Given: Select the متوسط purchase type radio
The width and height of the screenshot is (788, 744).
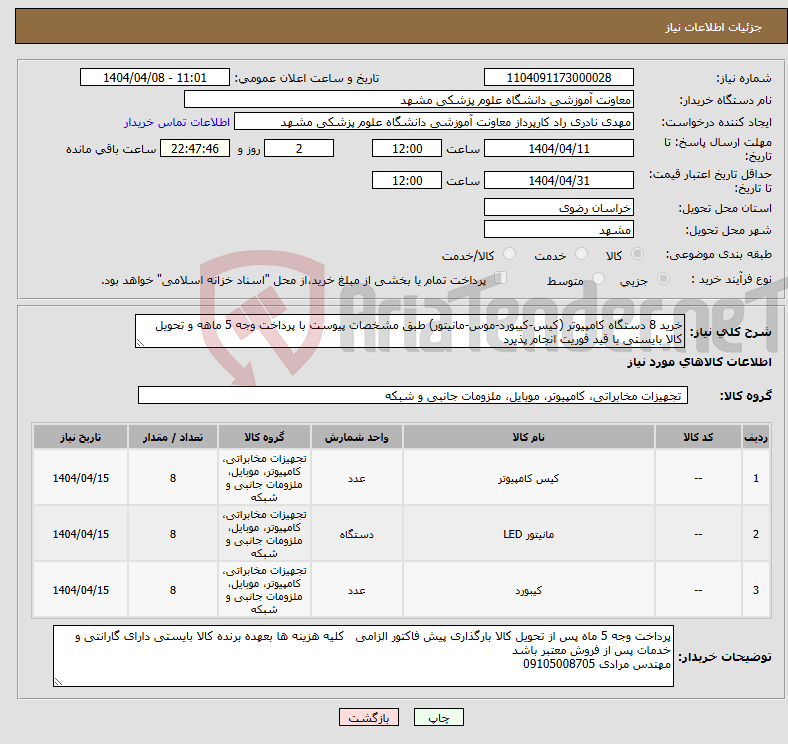Looking at the screenshot, I should [x=598, y=279].
